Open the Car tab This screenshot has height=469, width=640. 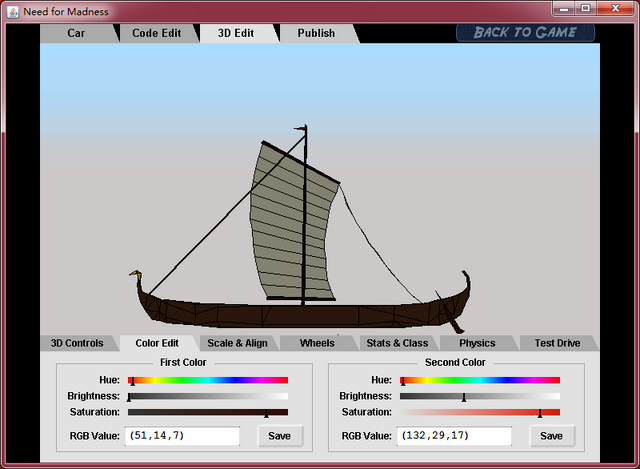76,33
